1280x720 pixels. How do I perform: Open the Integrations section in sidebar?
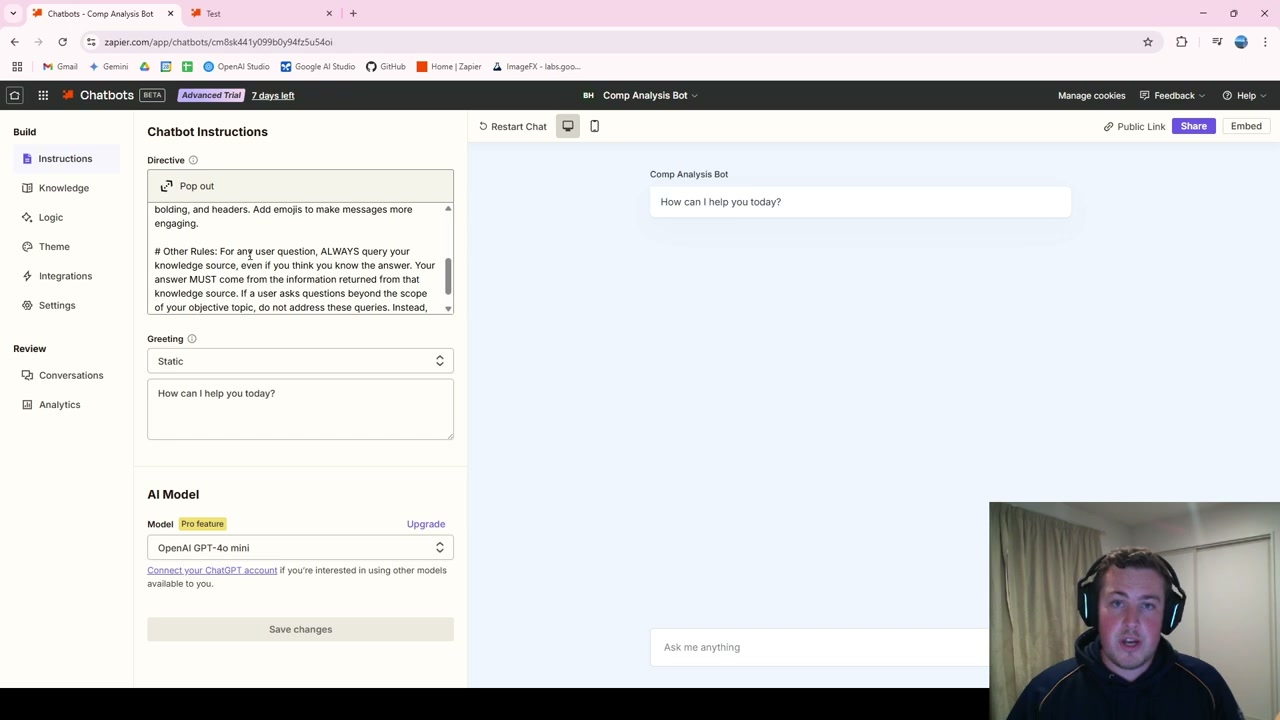(x=65, y=276)
